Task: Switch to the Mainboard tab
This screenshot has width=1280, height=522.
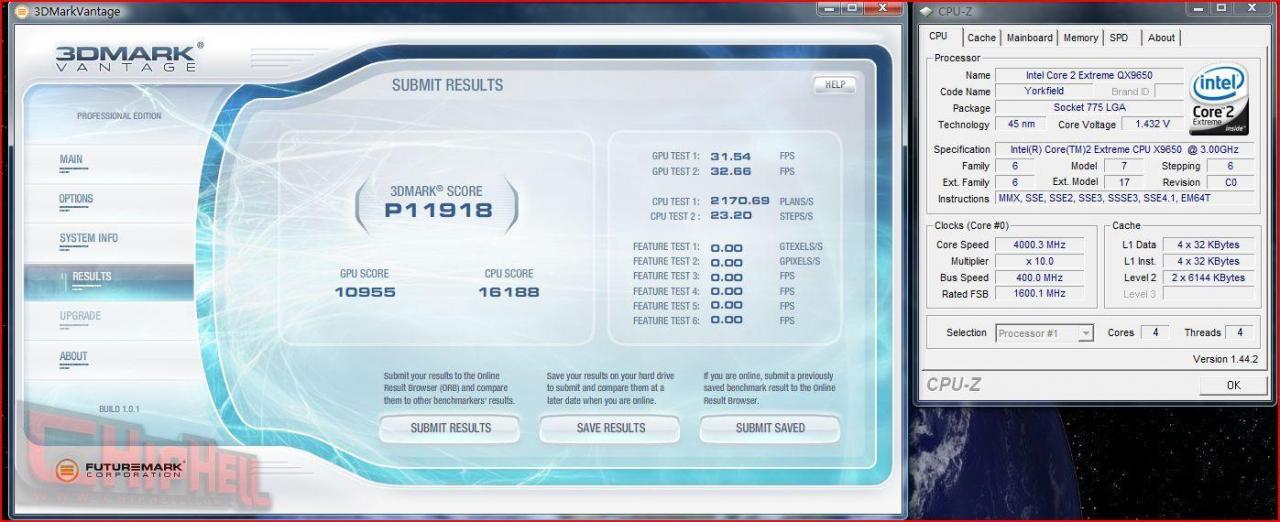Action: click(x=1029, y=38)
